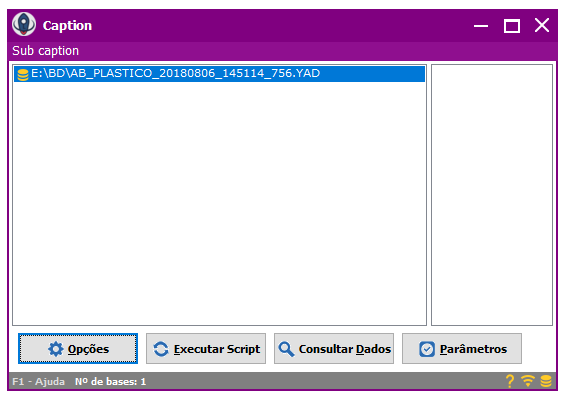Click the yellow database icon beside the file path
Screen dimensions: 567x400
point(23,75)
